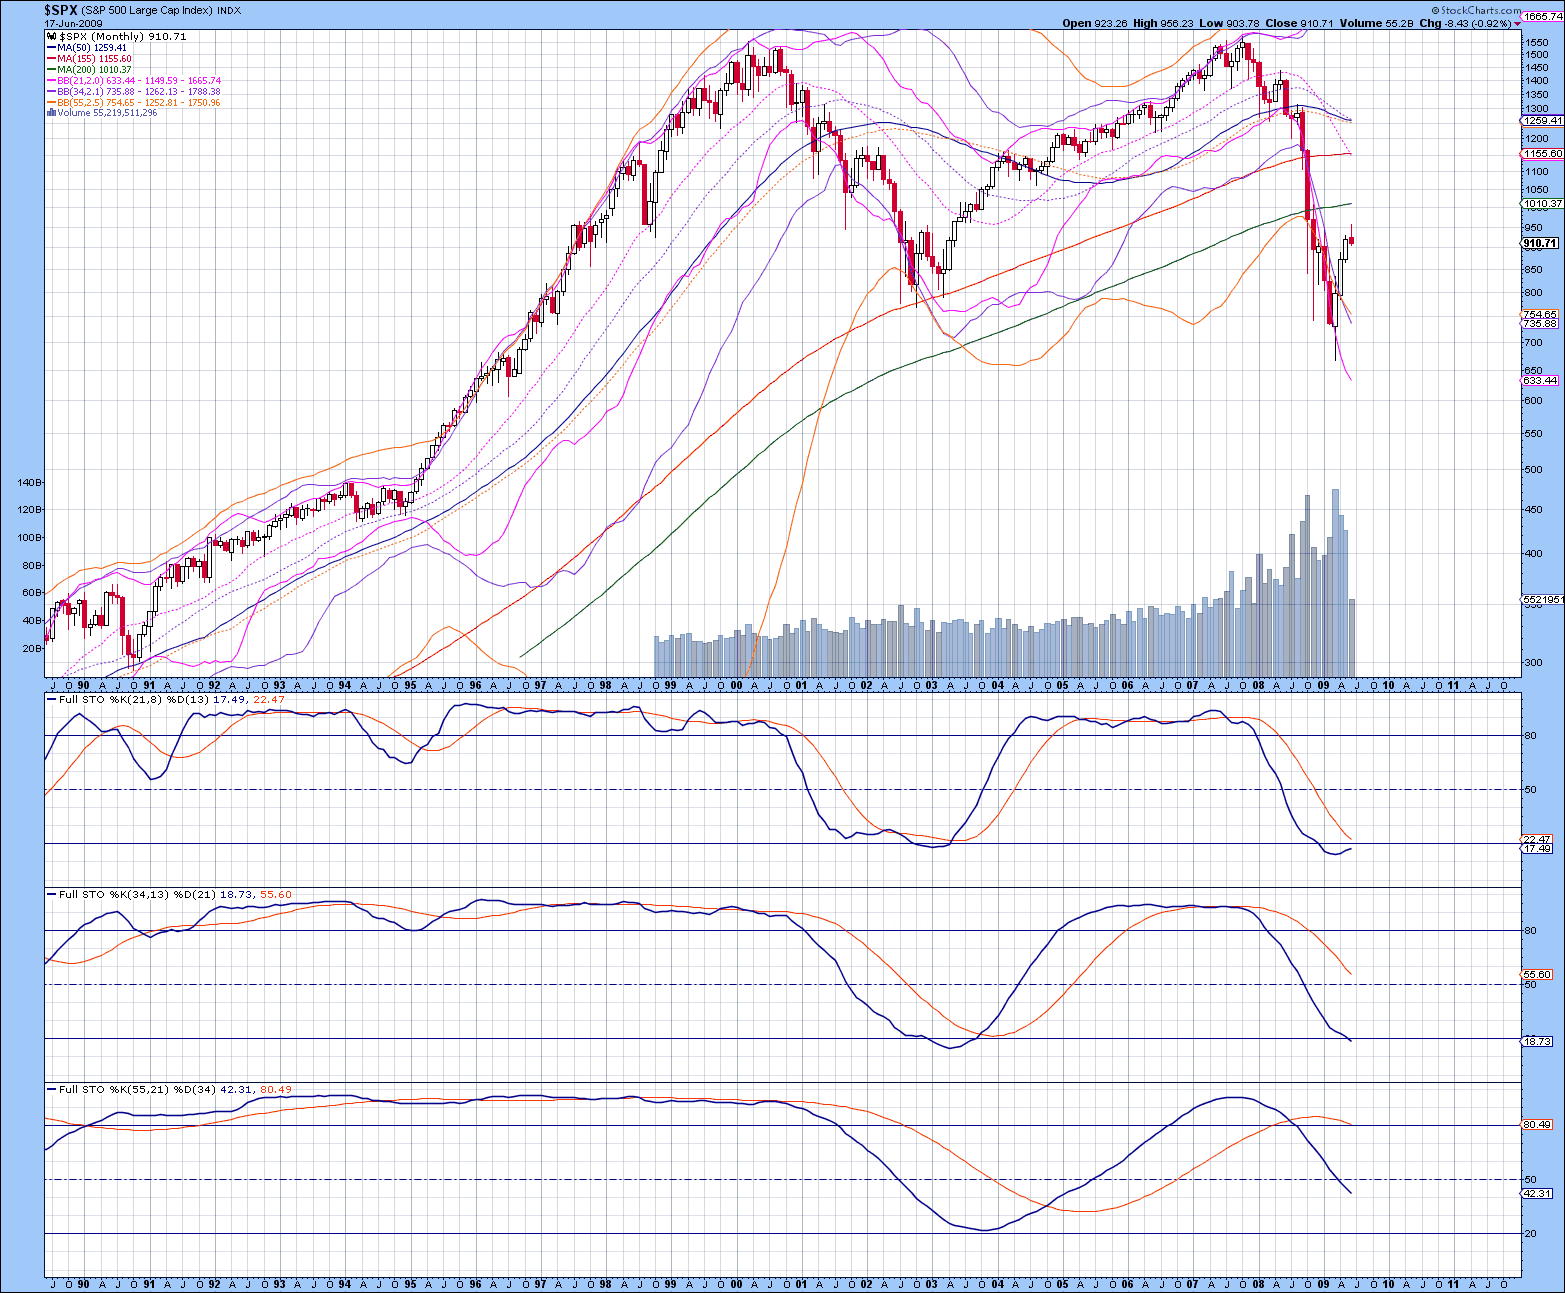Click the 1155.60 MA(155) axis tag

pos(1541,154)
